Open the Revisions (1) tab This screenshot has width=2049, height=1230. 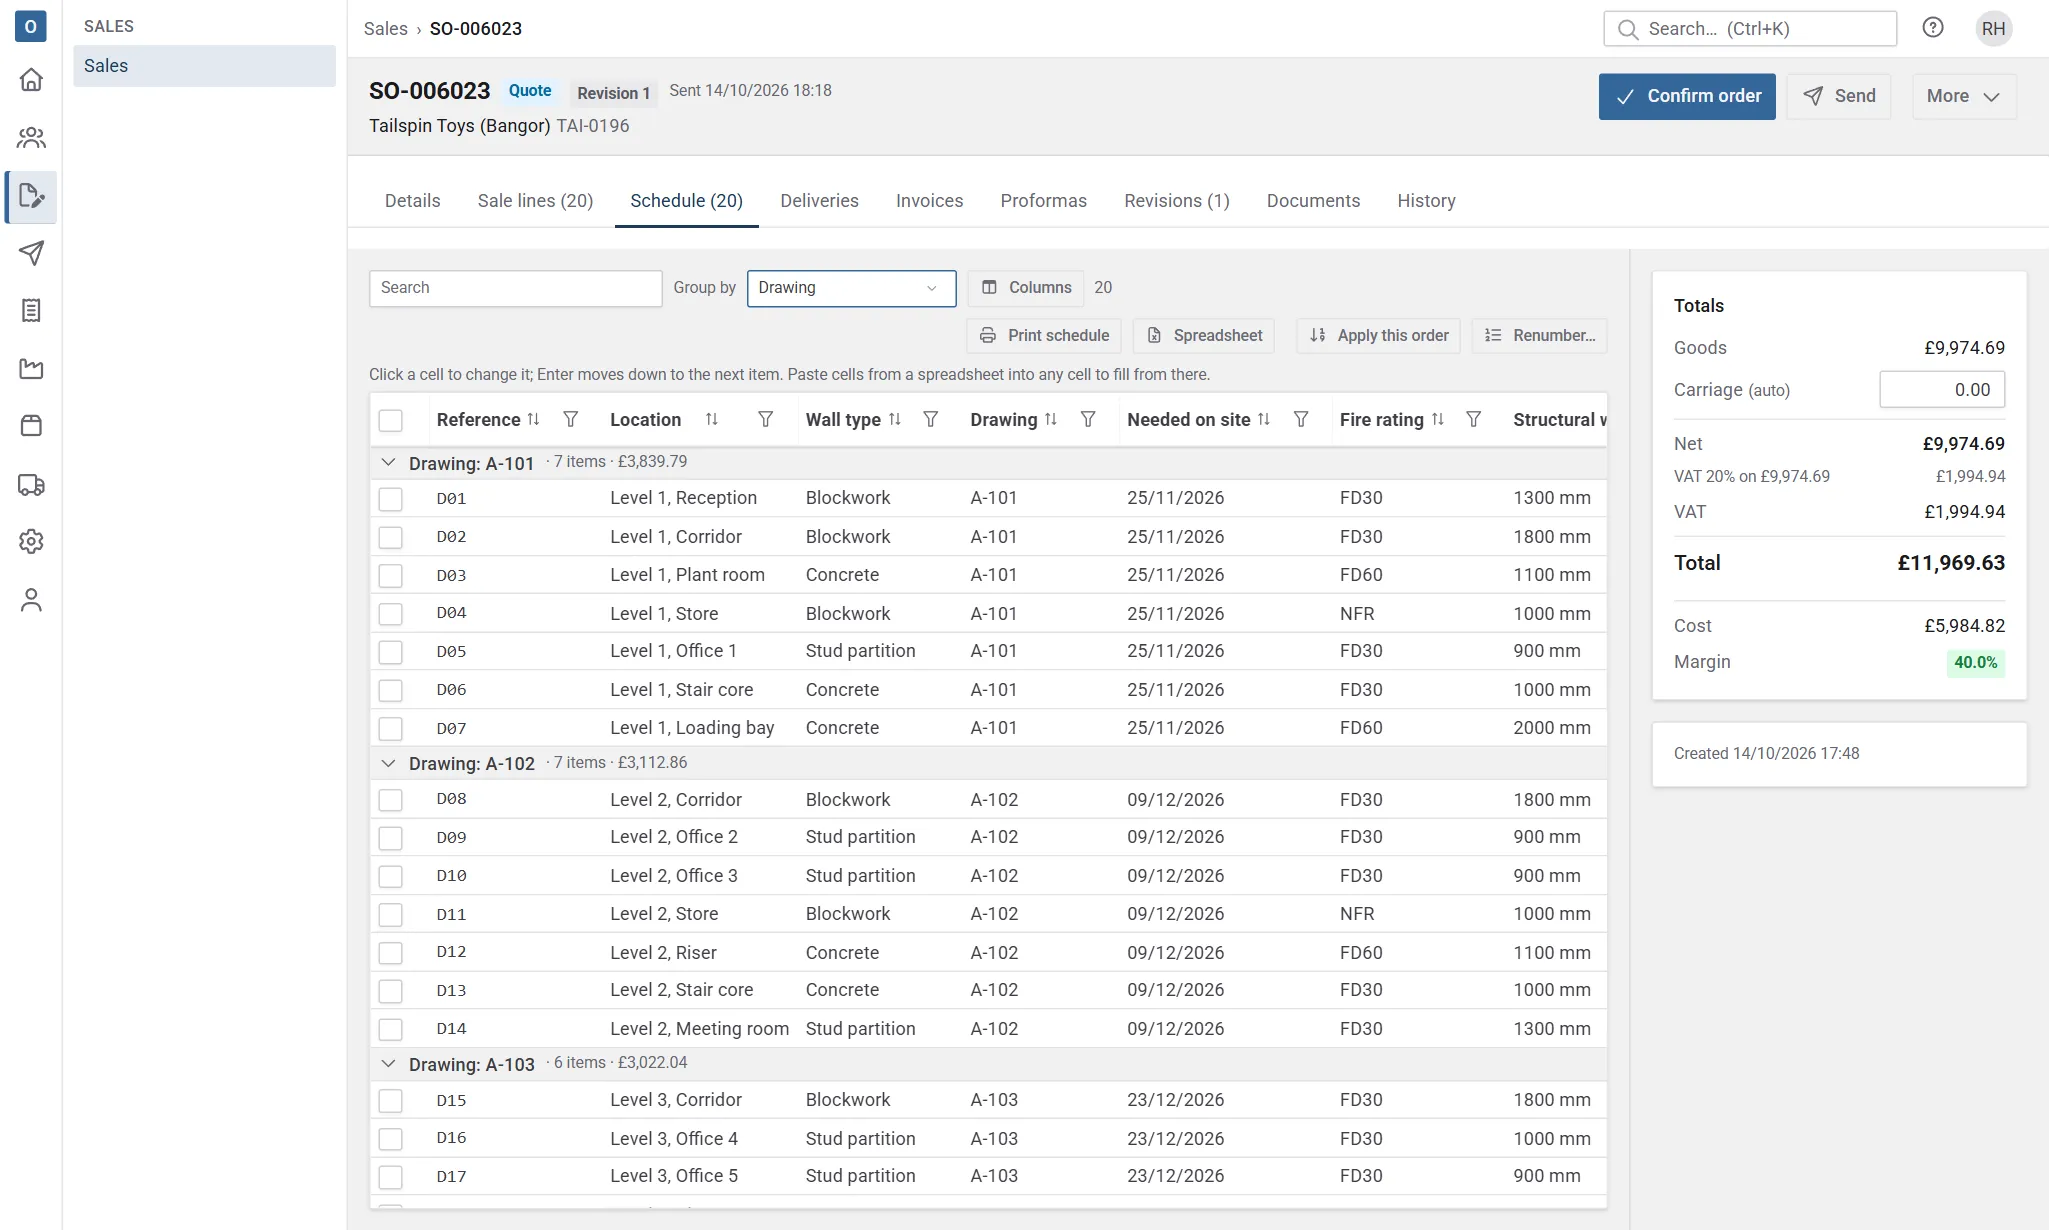click(1176, 201)
